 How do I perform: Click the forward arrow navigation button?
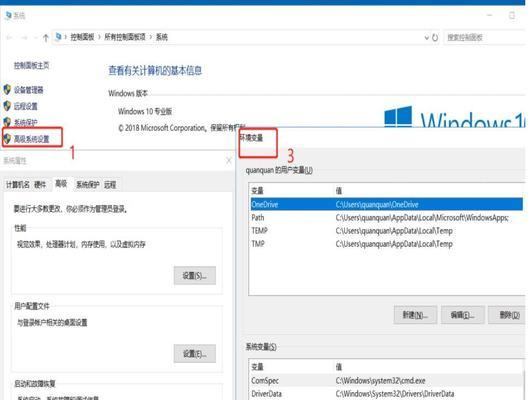pyautogui.click(x=24, y=38)
